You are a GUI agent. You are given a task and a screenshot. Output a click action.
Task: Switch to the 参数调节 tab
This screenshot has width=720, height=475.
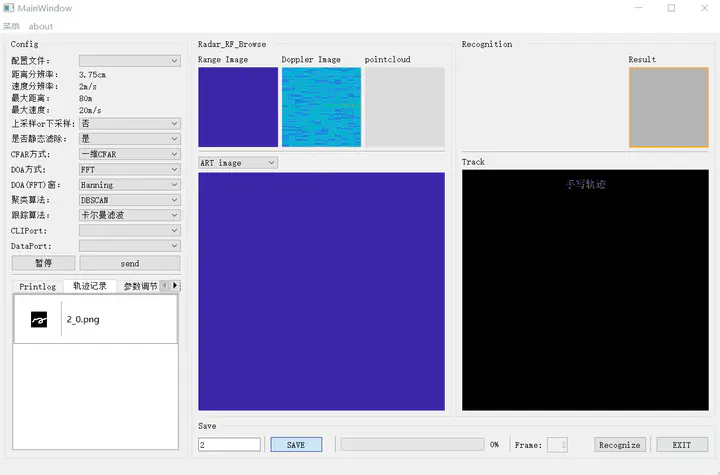[x=140, y=287]
